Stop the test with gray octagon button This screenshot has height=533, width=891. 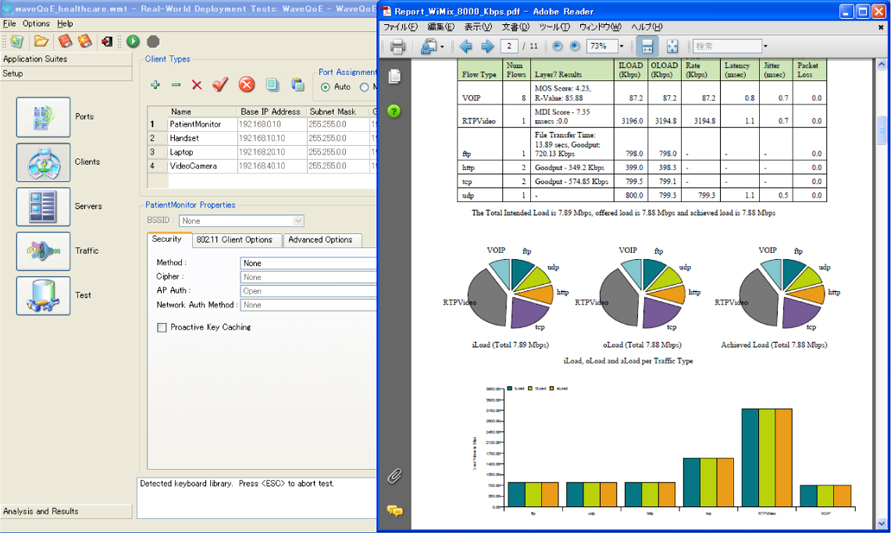pos(153,41)
